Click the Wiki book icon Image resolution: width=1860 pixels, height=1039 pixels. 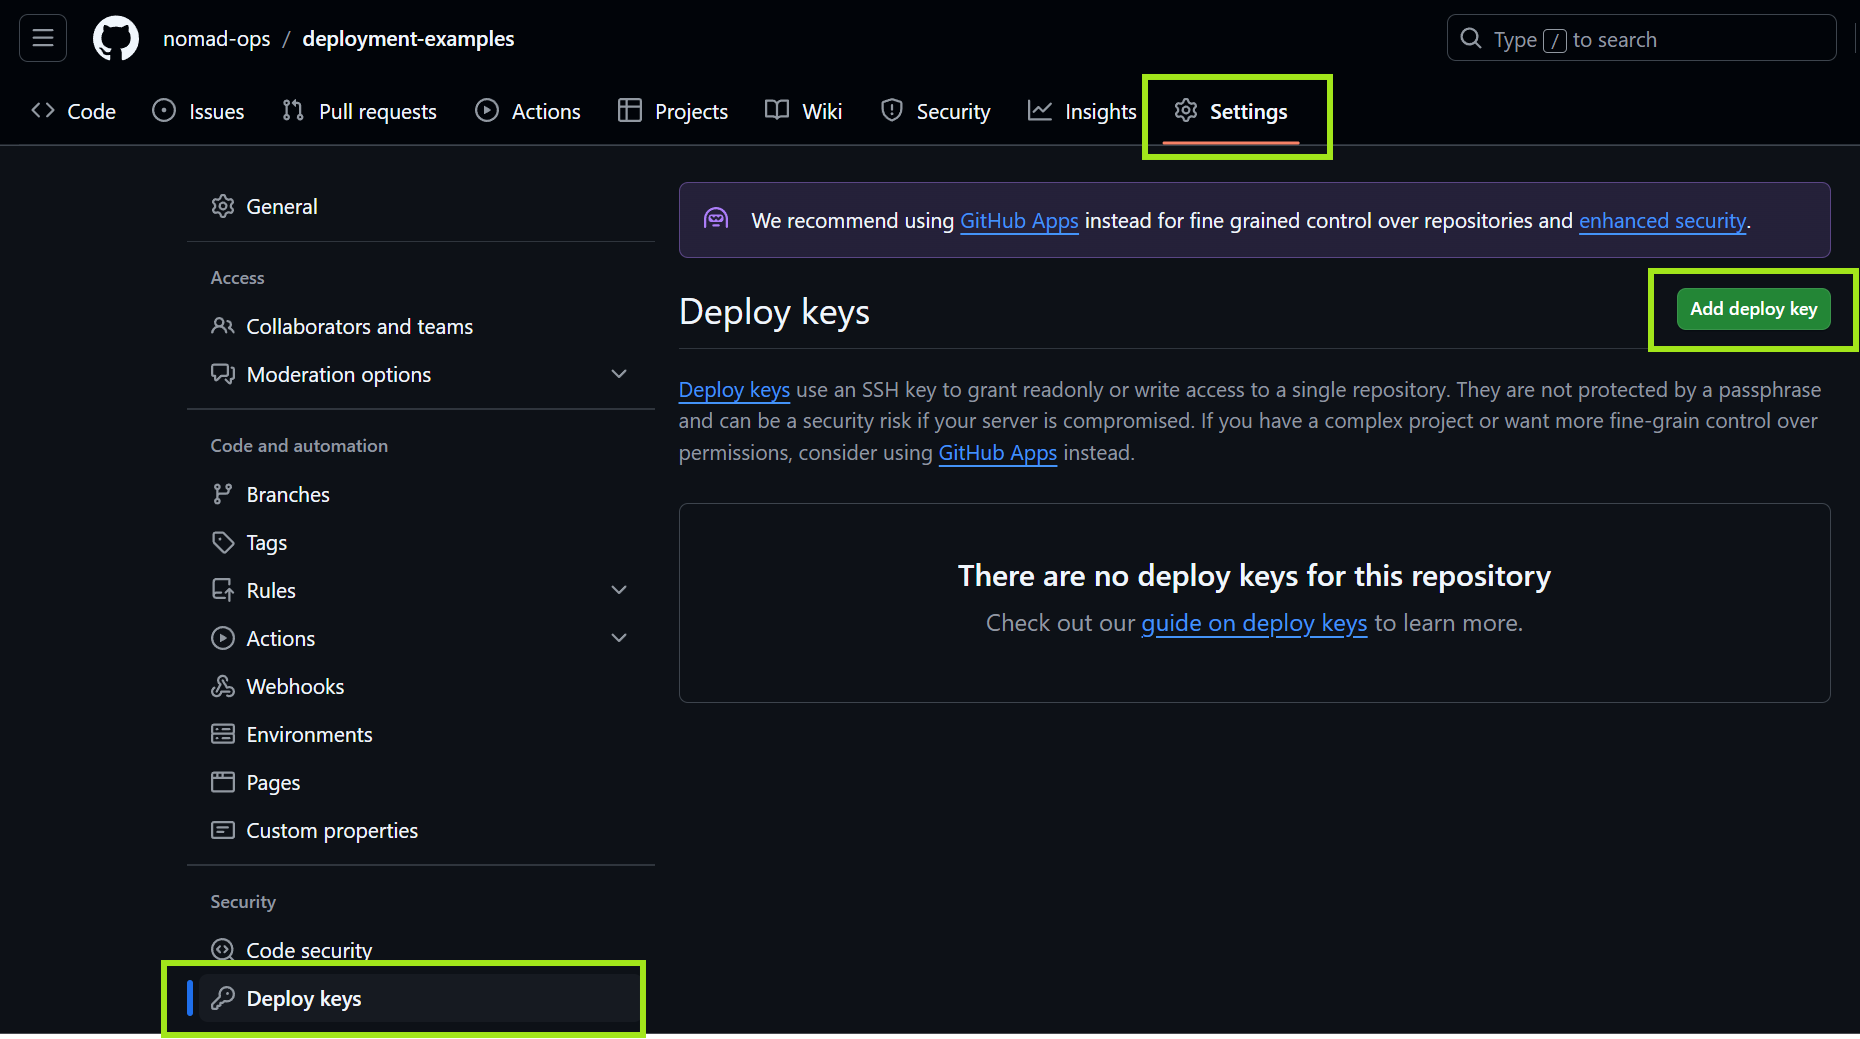click(777, 110)
